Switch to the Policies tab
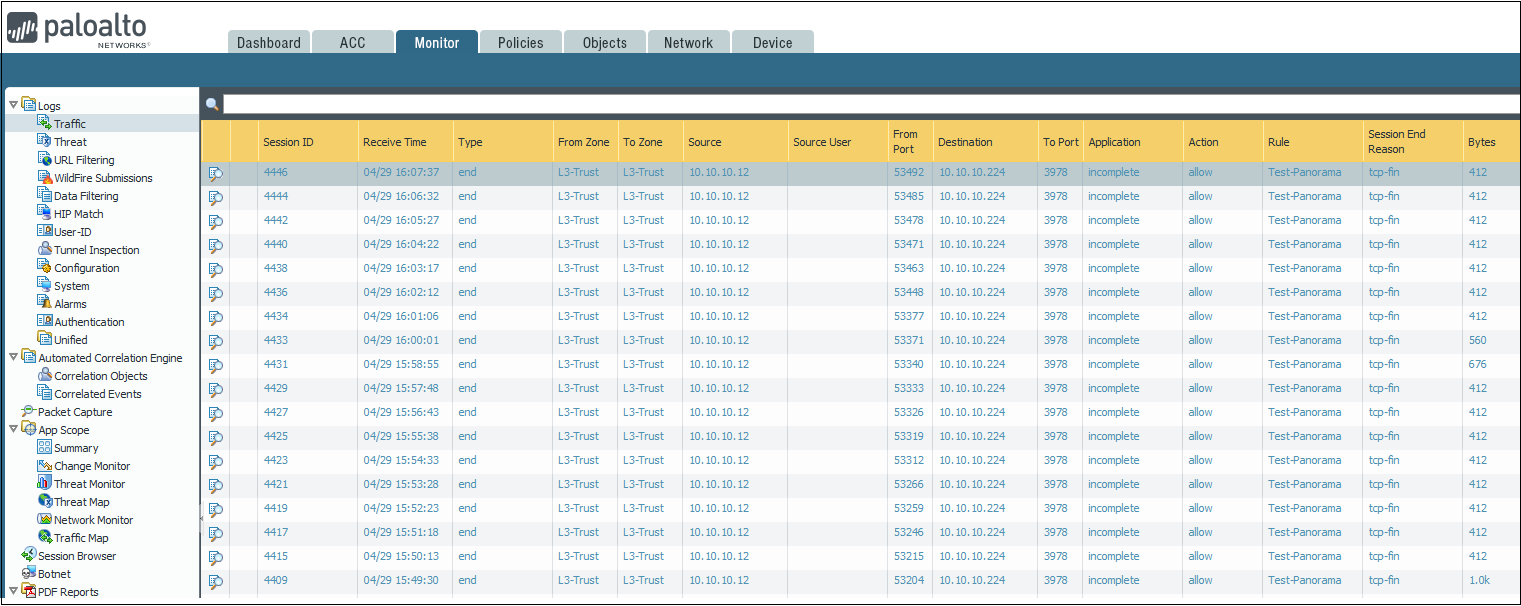 pos(520,42)
